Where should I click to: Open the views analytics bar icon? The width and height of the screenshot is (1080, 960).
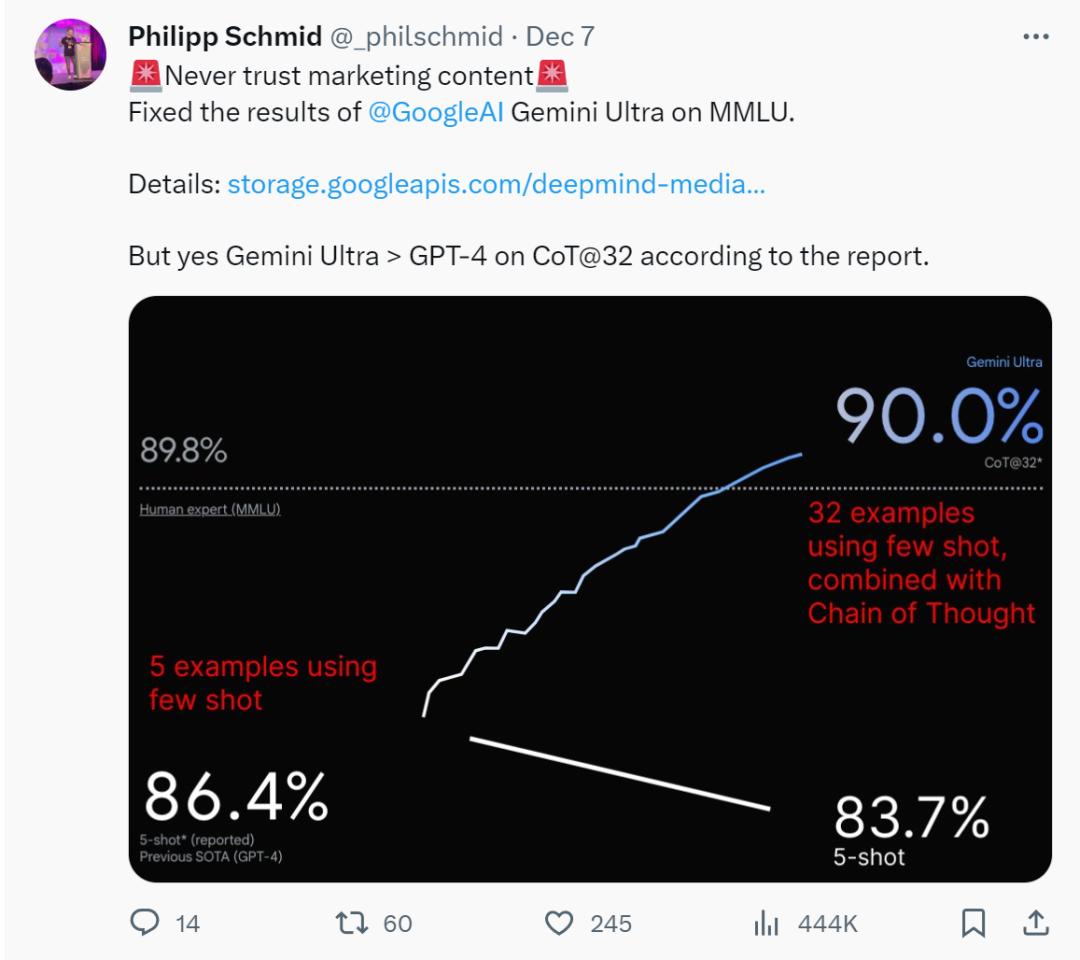click(766, 922)
